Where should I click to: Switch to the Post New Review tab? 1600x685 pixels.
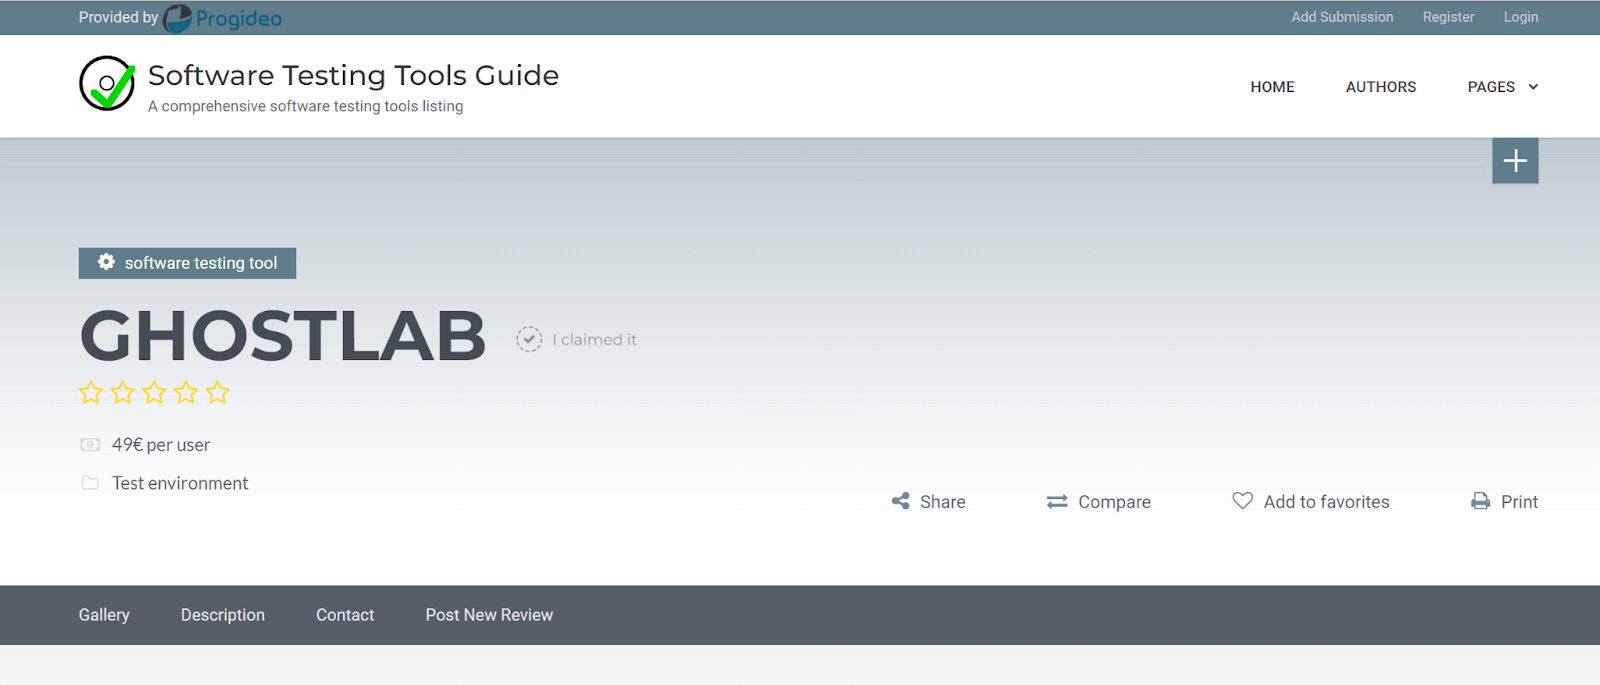click(489, 615)
